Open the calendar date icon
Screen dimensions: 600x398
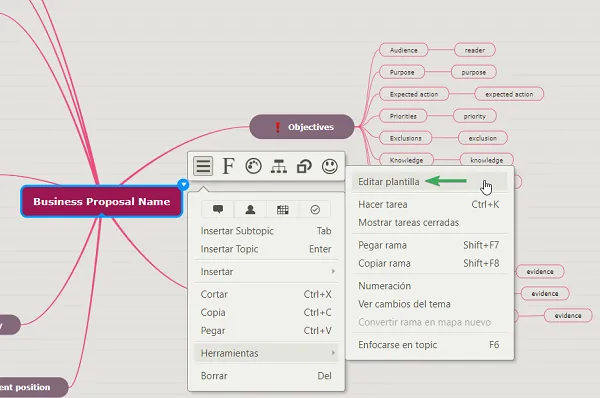(282, 209)
